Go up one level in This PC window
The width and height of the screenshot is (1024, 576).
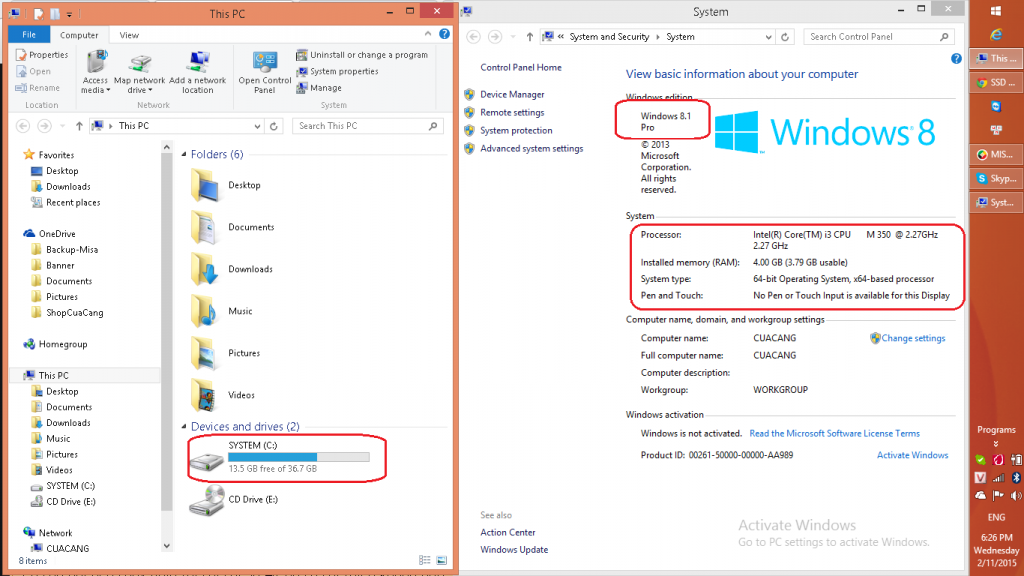(79, 126)
